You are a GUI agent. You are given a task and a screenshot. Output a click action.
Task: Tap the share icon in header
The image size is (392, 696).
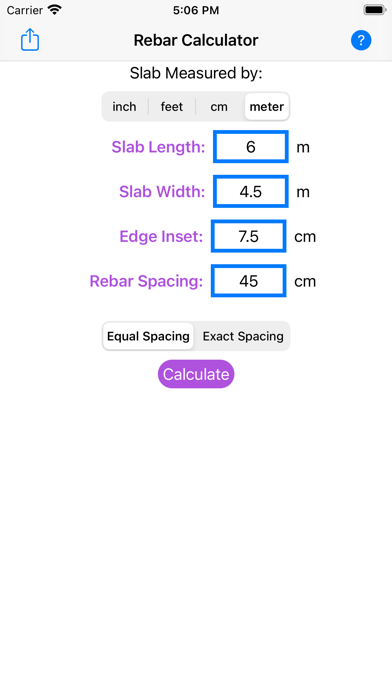pyautogui.click(x=30, y=40)
